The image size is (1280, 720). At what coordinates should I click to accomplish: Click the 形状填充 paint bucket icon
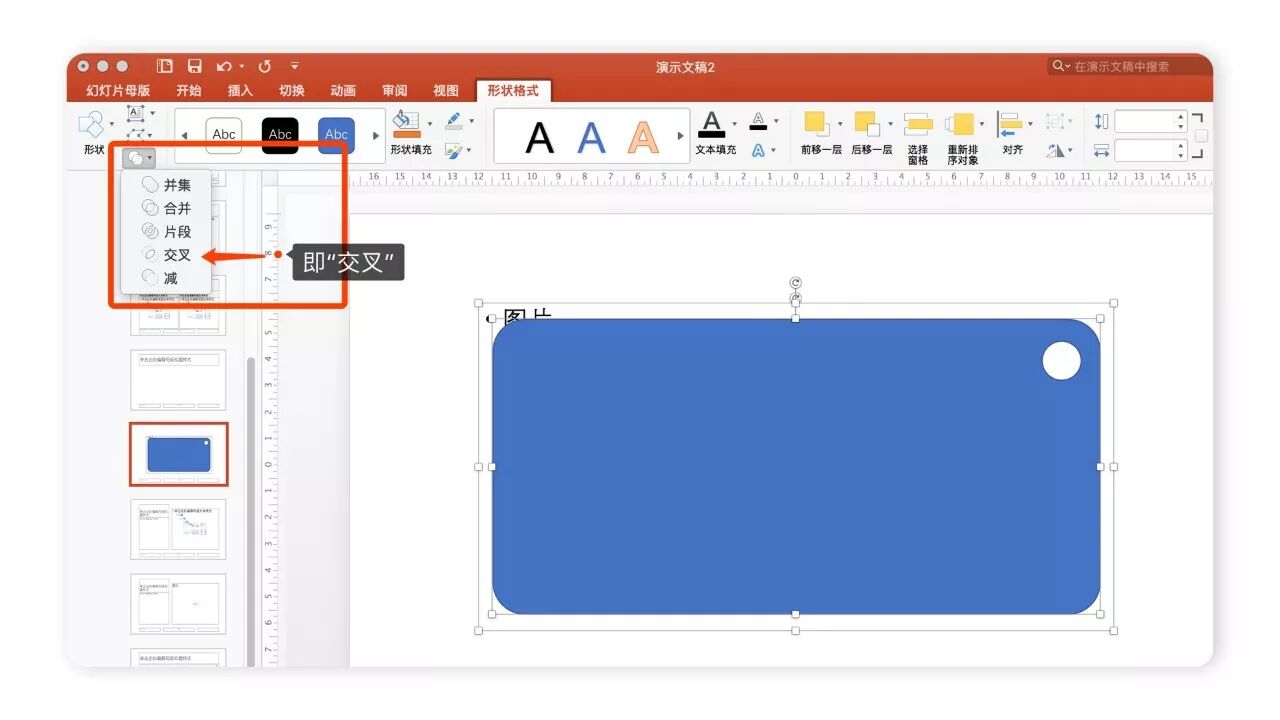(406, 124)
